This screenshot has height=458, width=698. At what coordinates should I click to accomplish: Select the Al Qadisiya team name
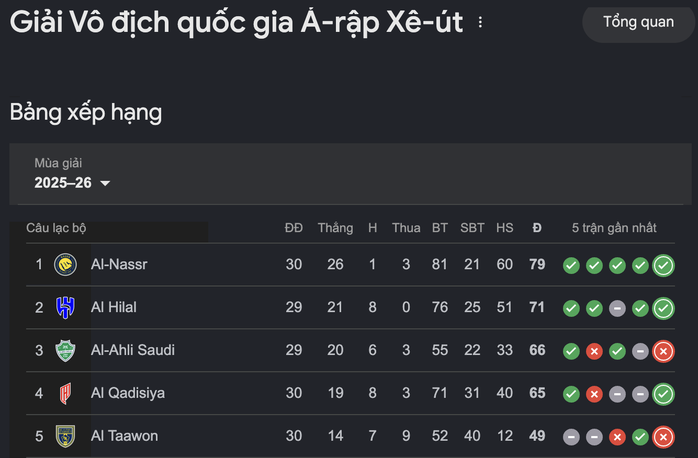[x=127, y=394]
